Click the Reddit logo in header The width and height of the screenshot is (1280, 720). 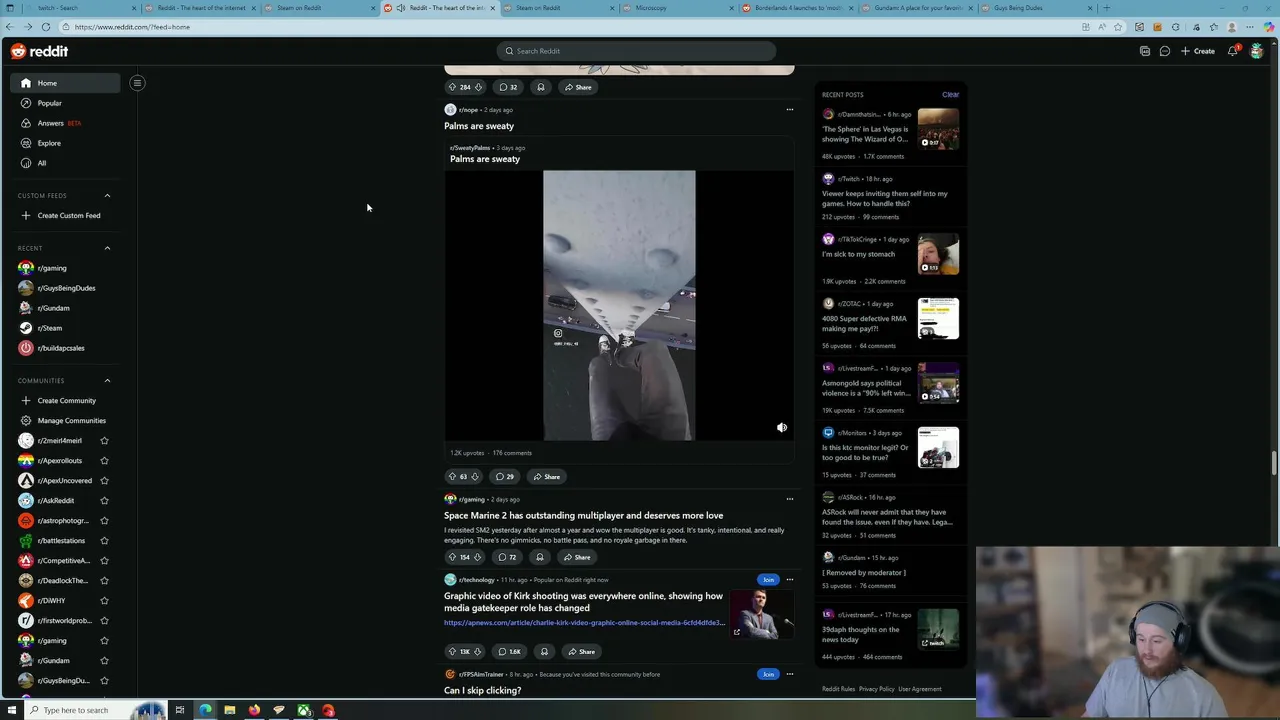[40, 51]
